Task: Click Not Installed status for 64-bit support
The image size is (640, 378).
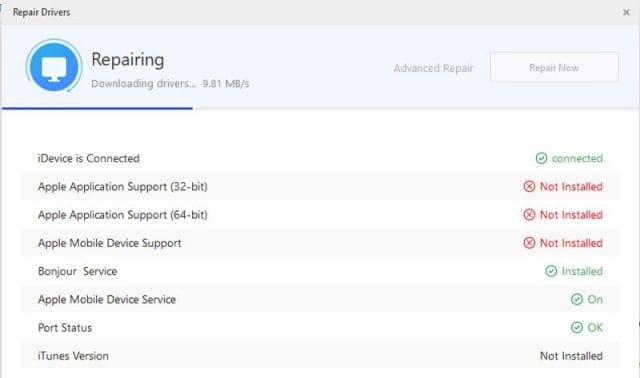Action: [x=571, y=215]
